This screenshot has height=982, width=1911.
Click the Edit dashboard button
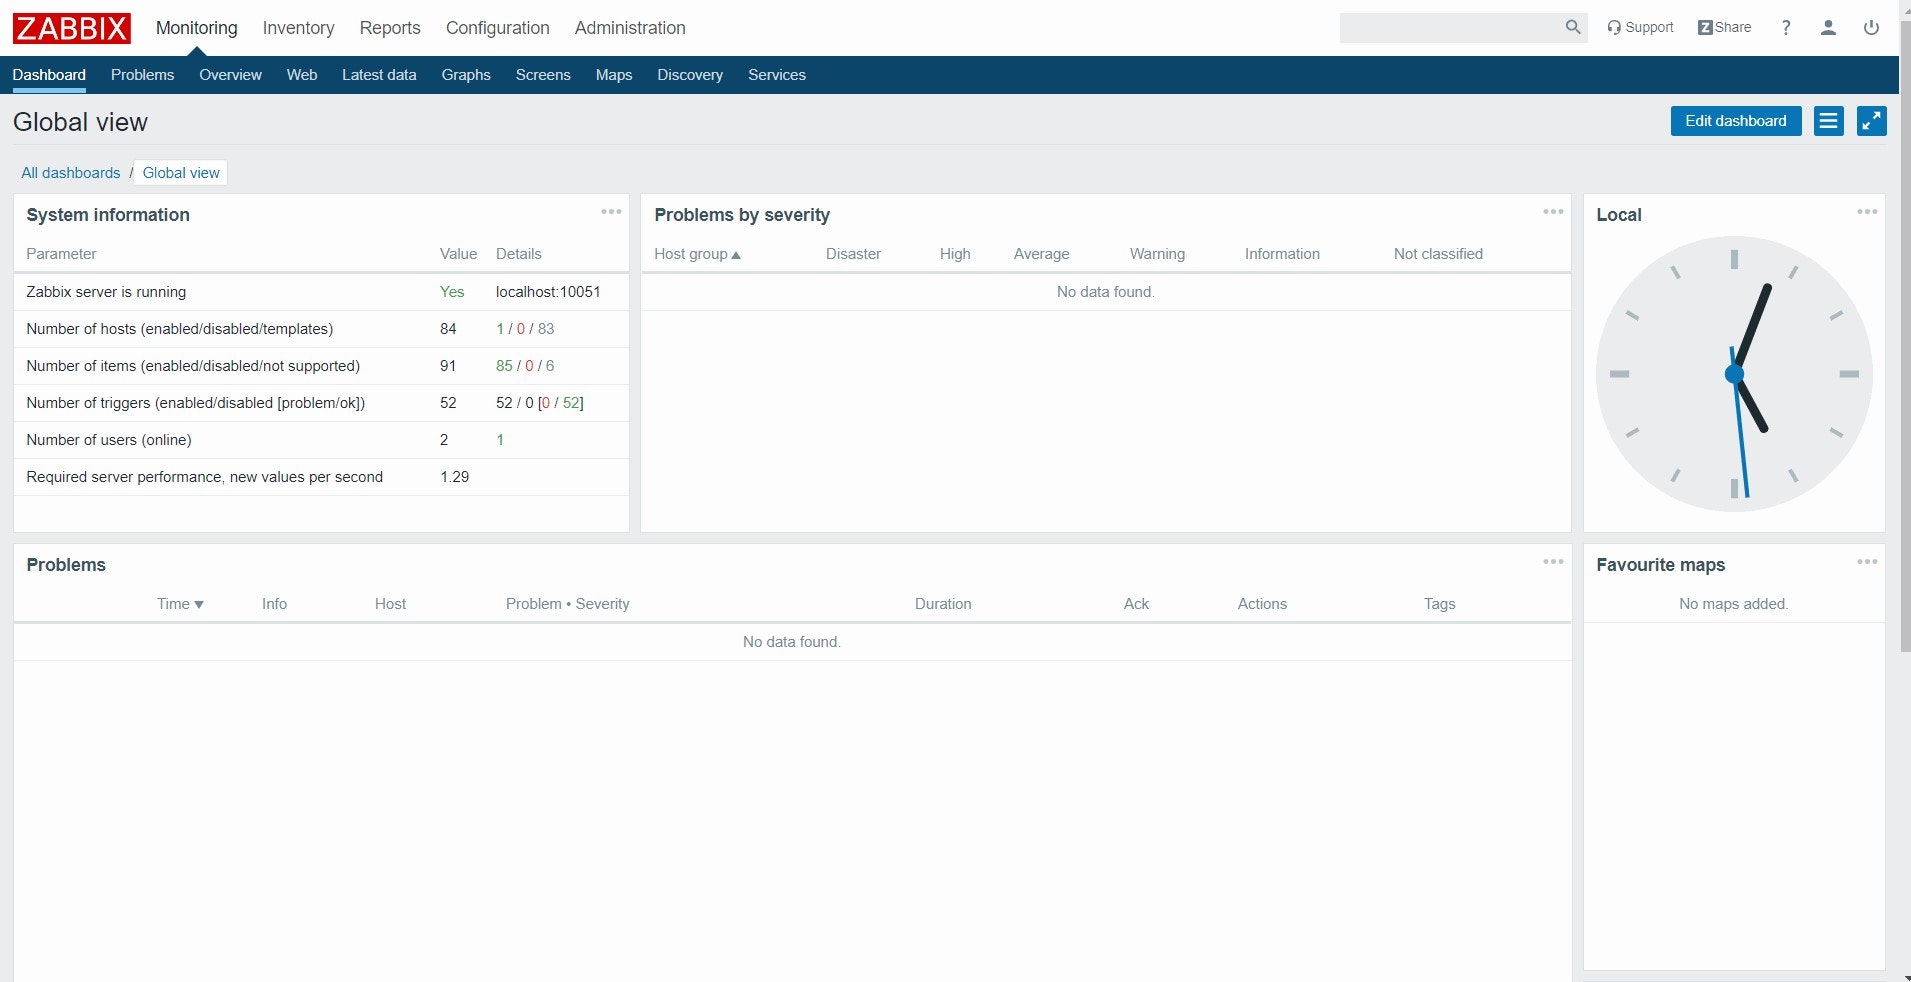click(x=1735, y=121)
